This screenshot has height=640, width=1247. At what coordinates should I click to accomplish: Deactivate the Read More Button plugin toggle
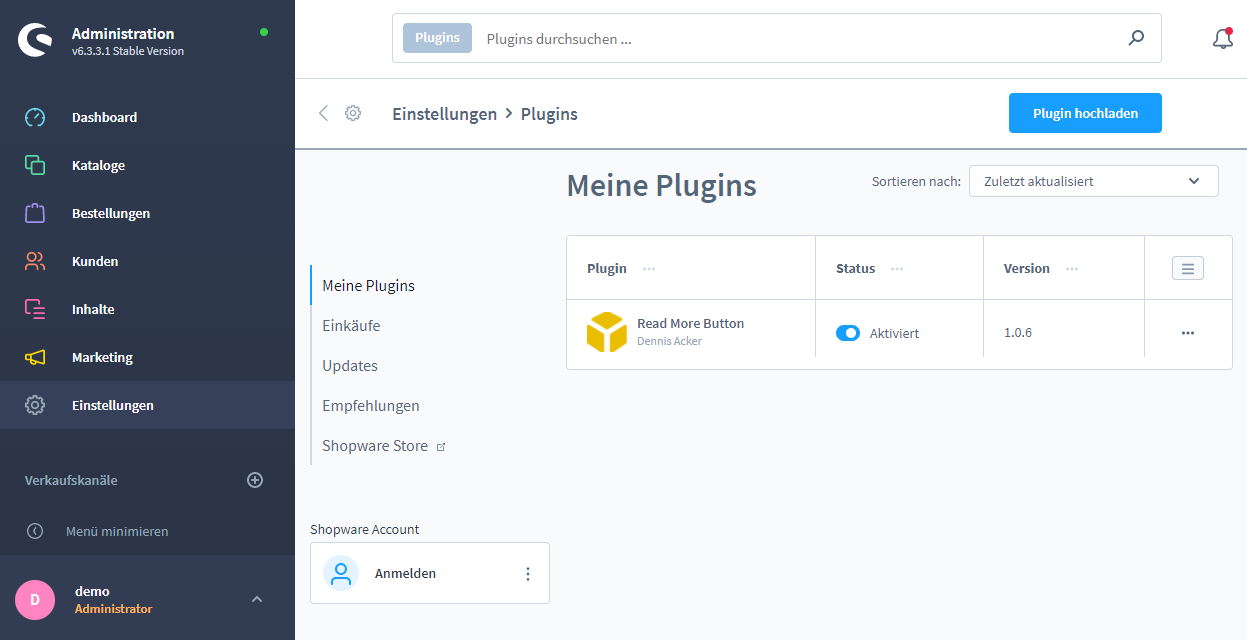848,333
